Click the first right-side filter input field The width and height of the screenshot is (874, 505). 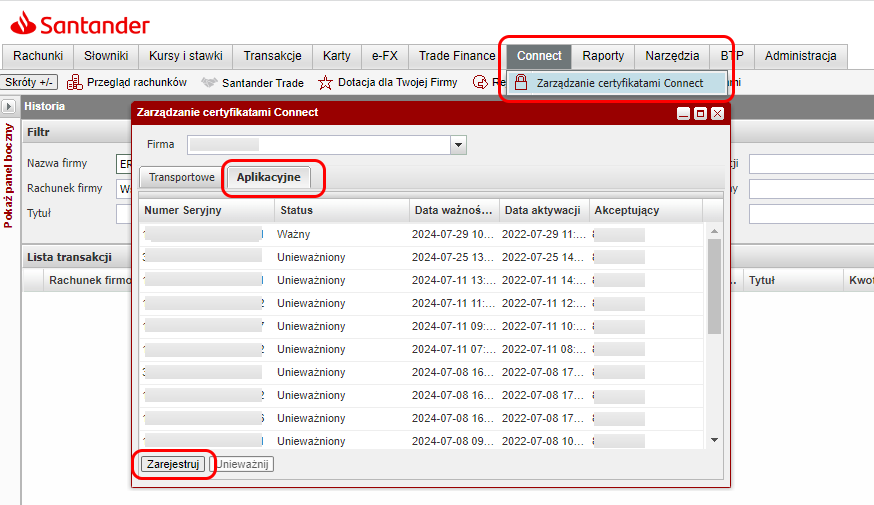[812, 164]
